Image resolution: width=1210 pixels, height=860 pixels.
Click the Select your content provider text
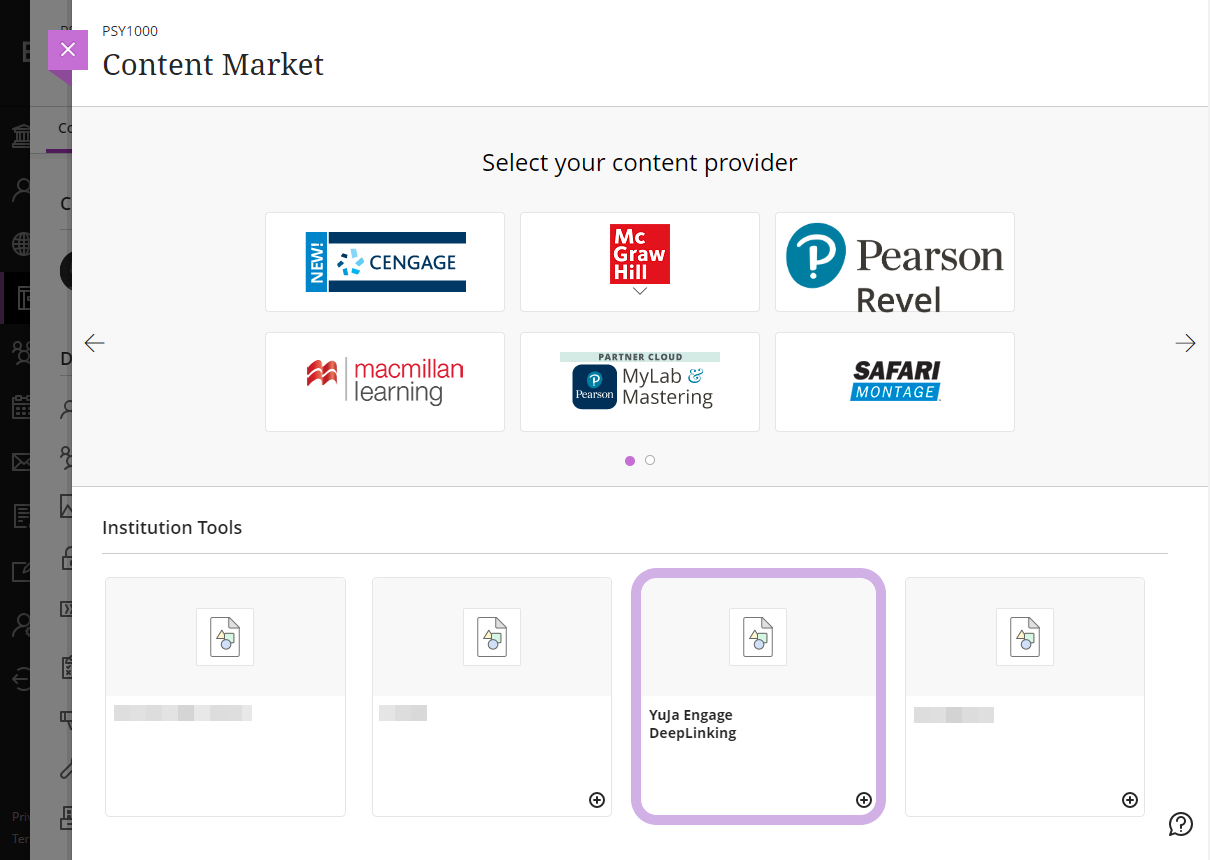(640, 162)
